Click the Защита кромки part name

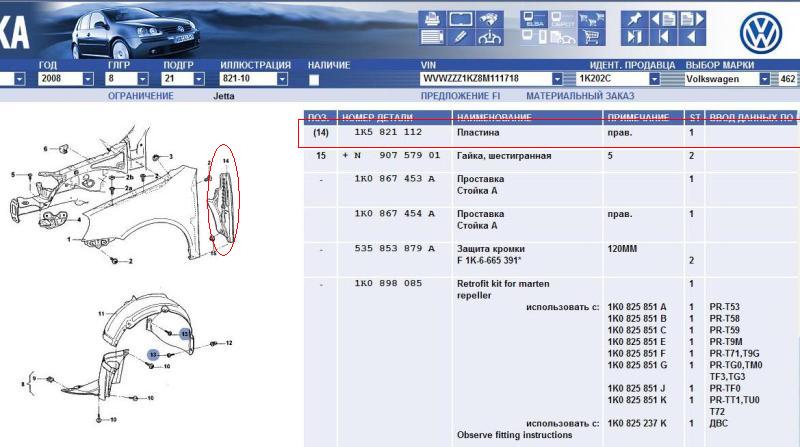pyautogui.click(x=491, y=249)
